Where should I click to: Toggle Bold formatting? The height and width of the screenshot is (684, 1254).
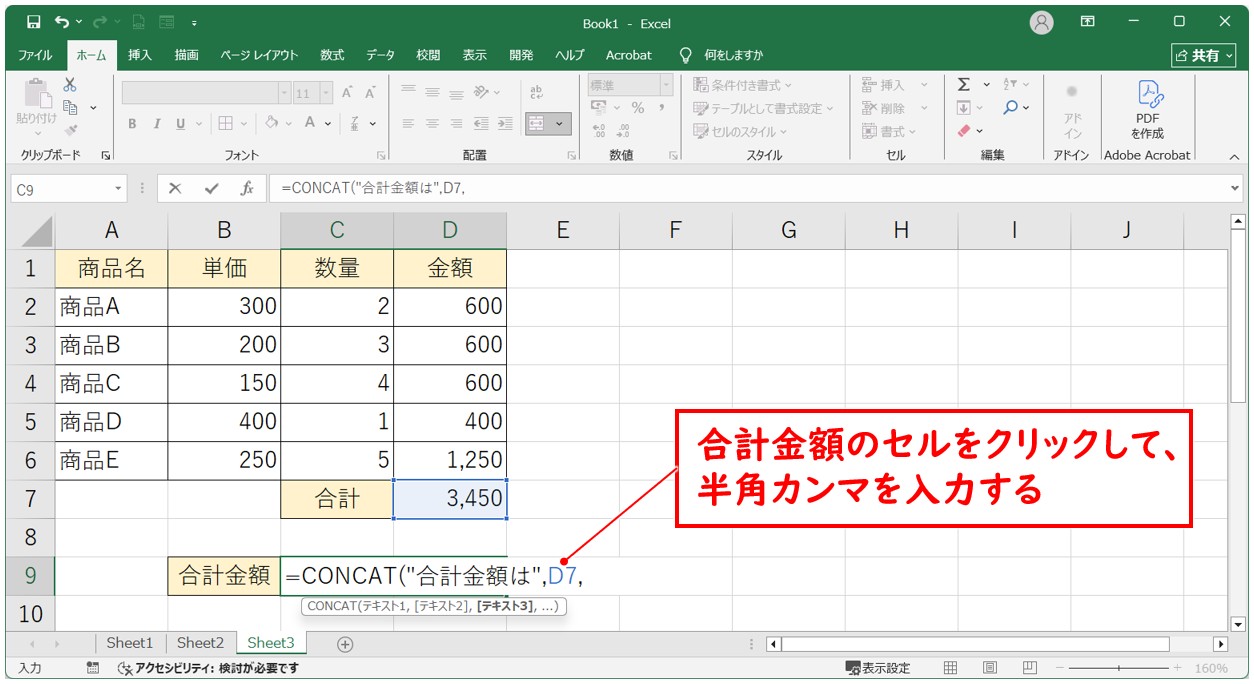coord(133,124)
